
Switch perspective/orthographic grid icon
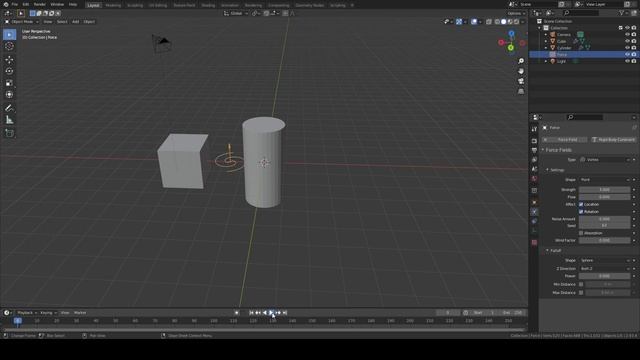click(x=521, y=91)
